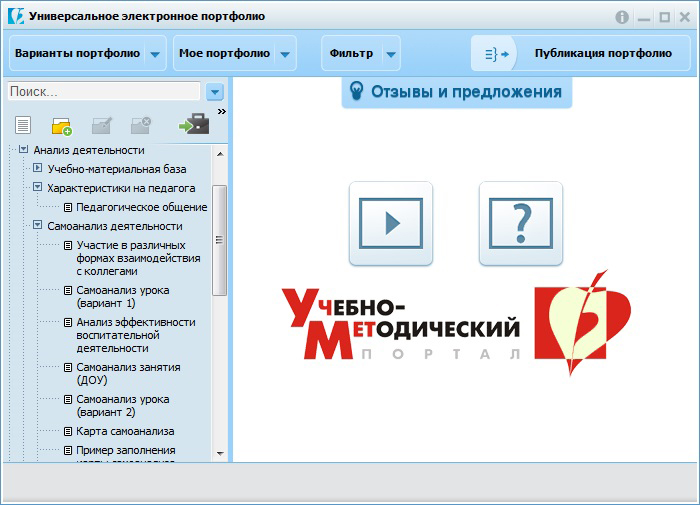Click the tree scrollbar up arrow
Screen dimensions: 700x505
click(x=220, y=154)
